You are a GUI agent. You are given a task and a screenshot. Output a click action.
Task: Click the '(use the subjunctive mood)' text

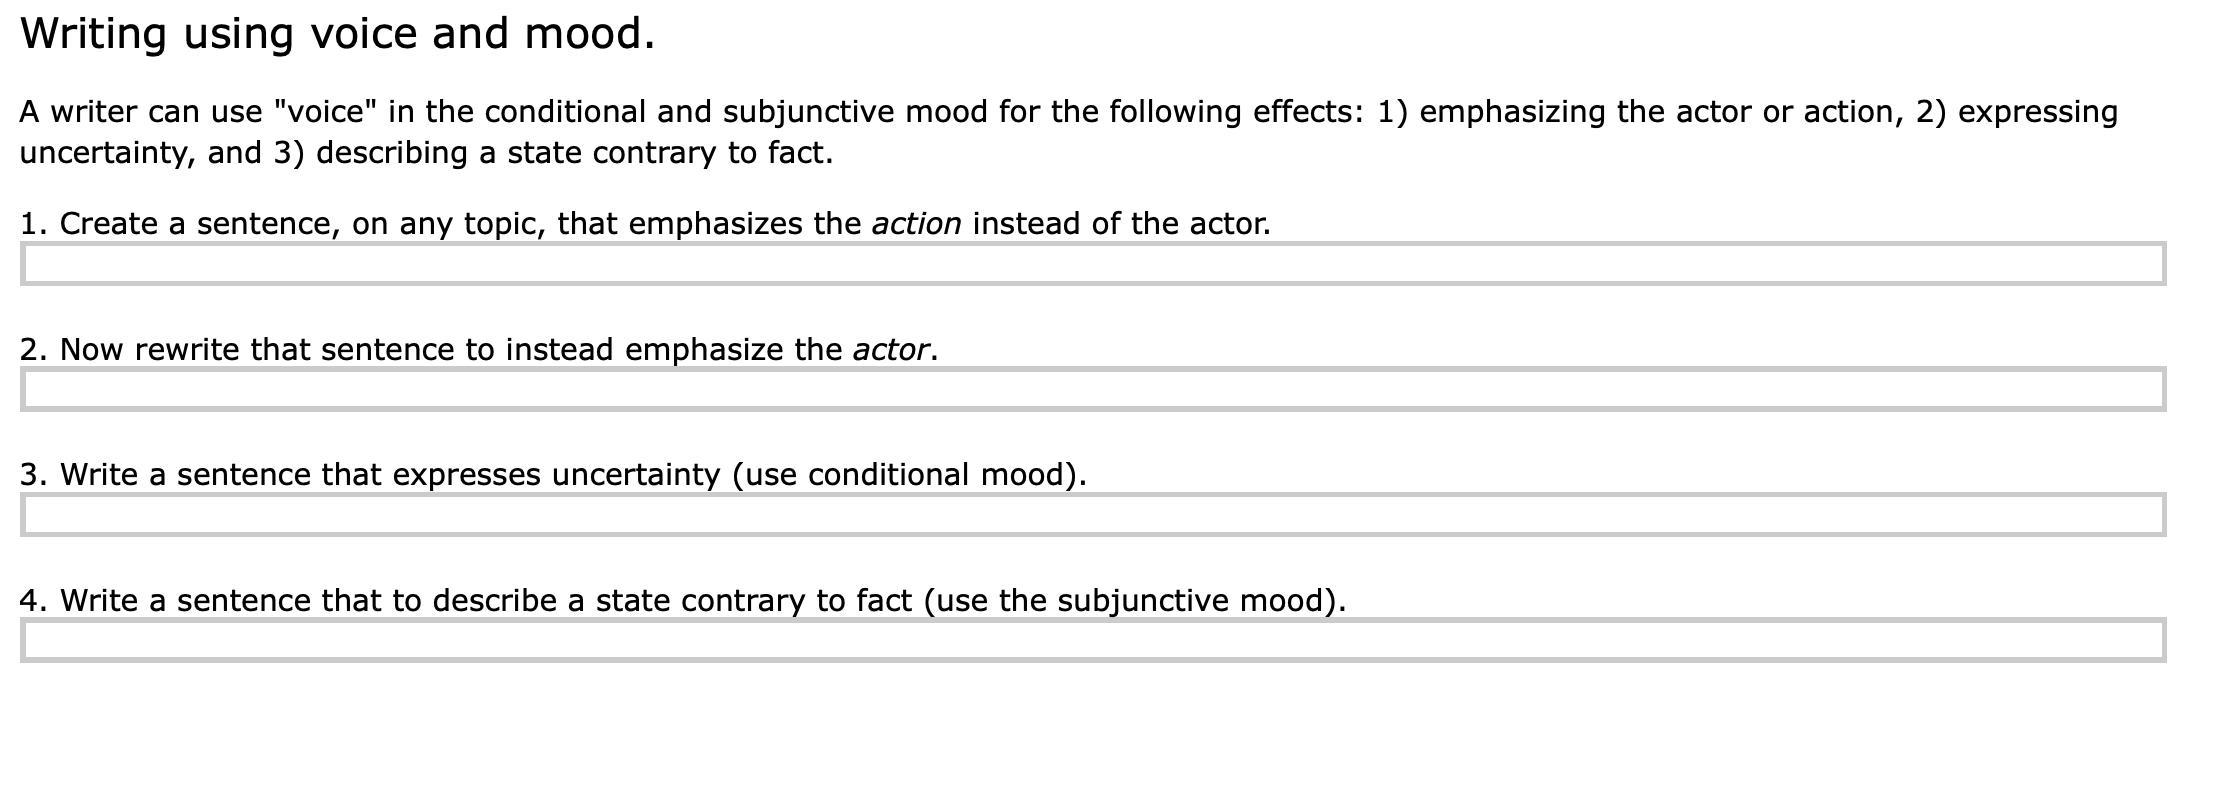point(1134,600)
